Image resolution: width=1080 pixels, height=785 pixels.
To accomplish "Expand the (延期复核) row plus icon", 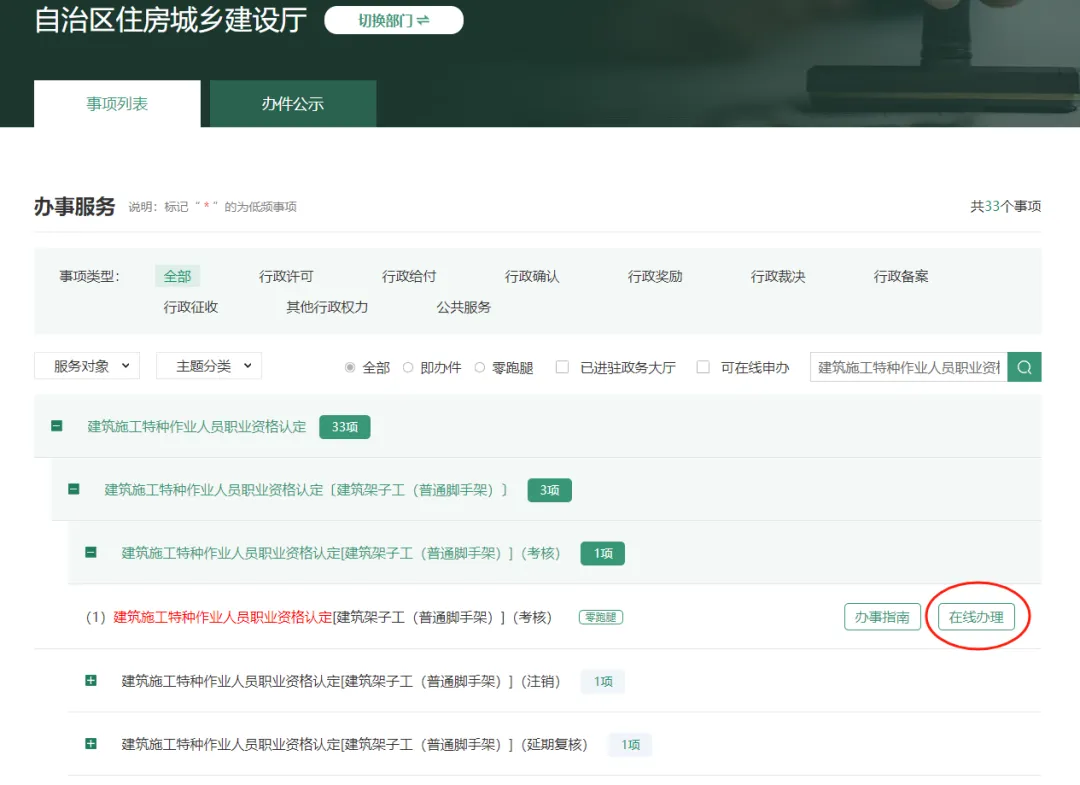I will click(91, 744).
